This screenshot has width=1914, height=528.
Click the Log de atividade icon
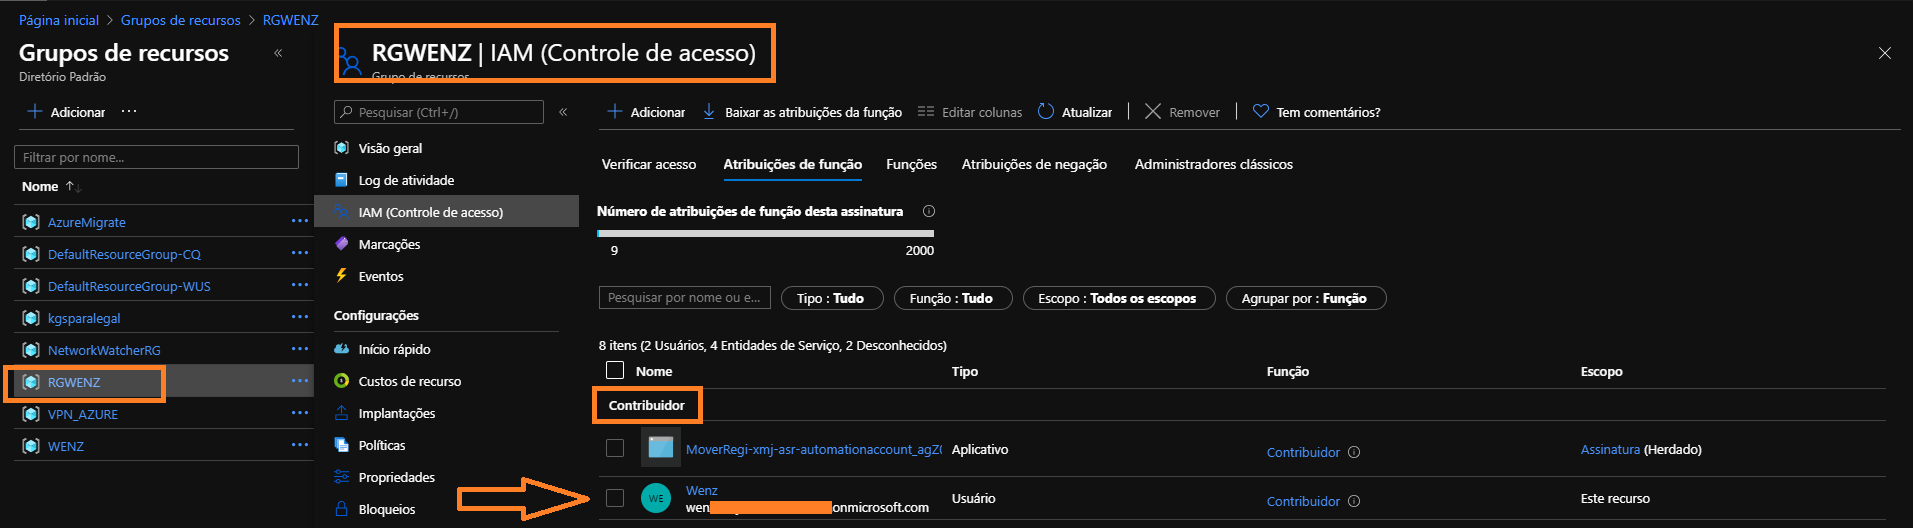click(342, 180)
